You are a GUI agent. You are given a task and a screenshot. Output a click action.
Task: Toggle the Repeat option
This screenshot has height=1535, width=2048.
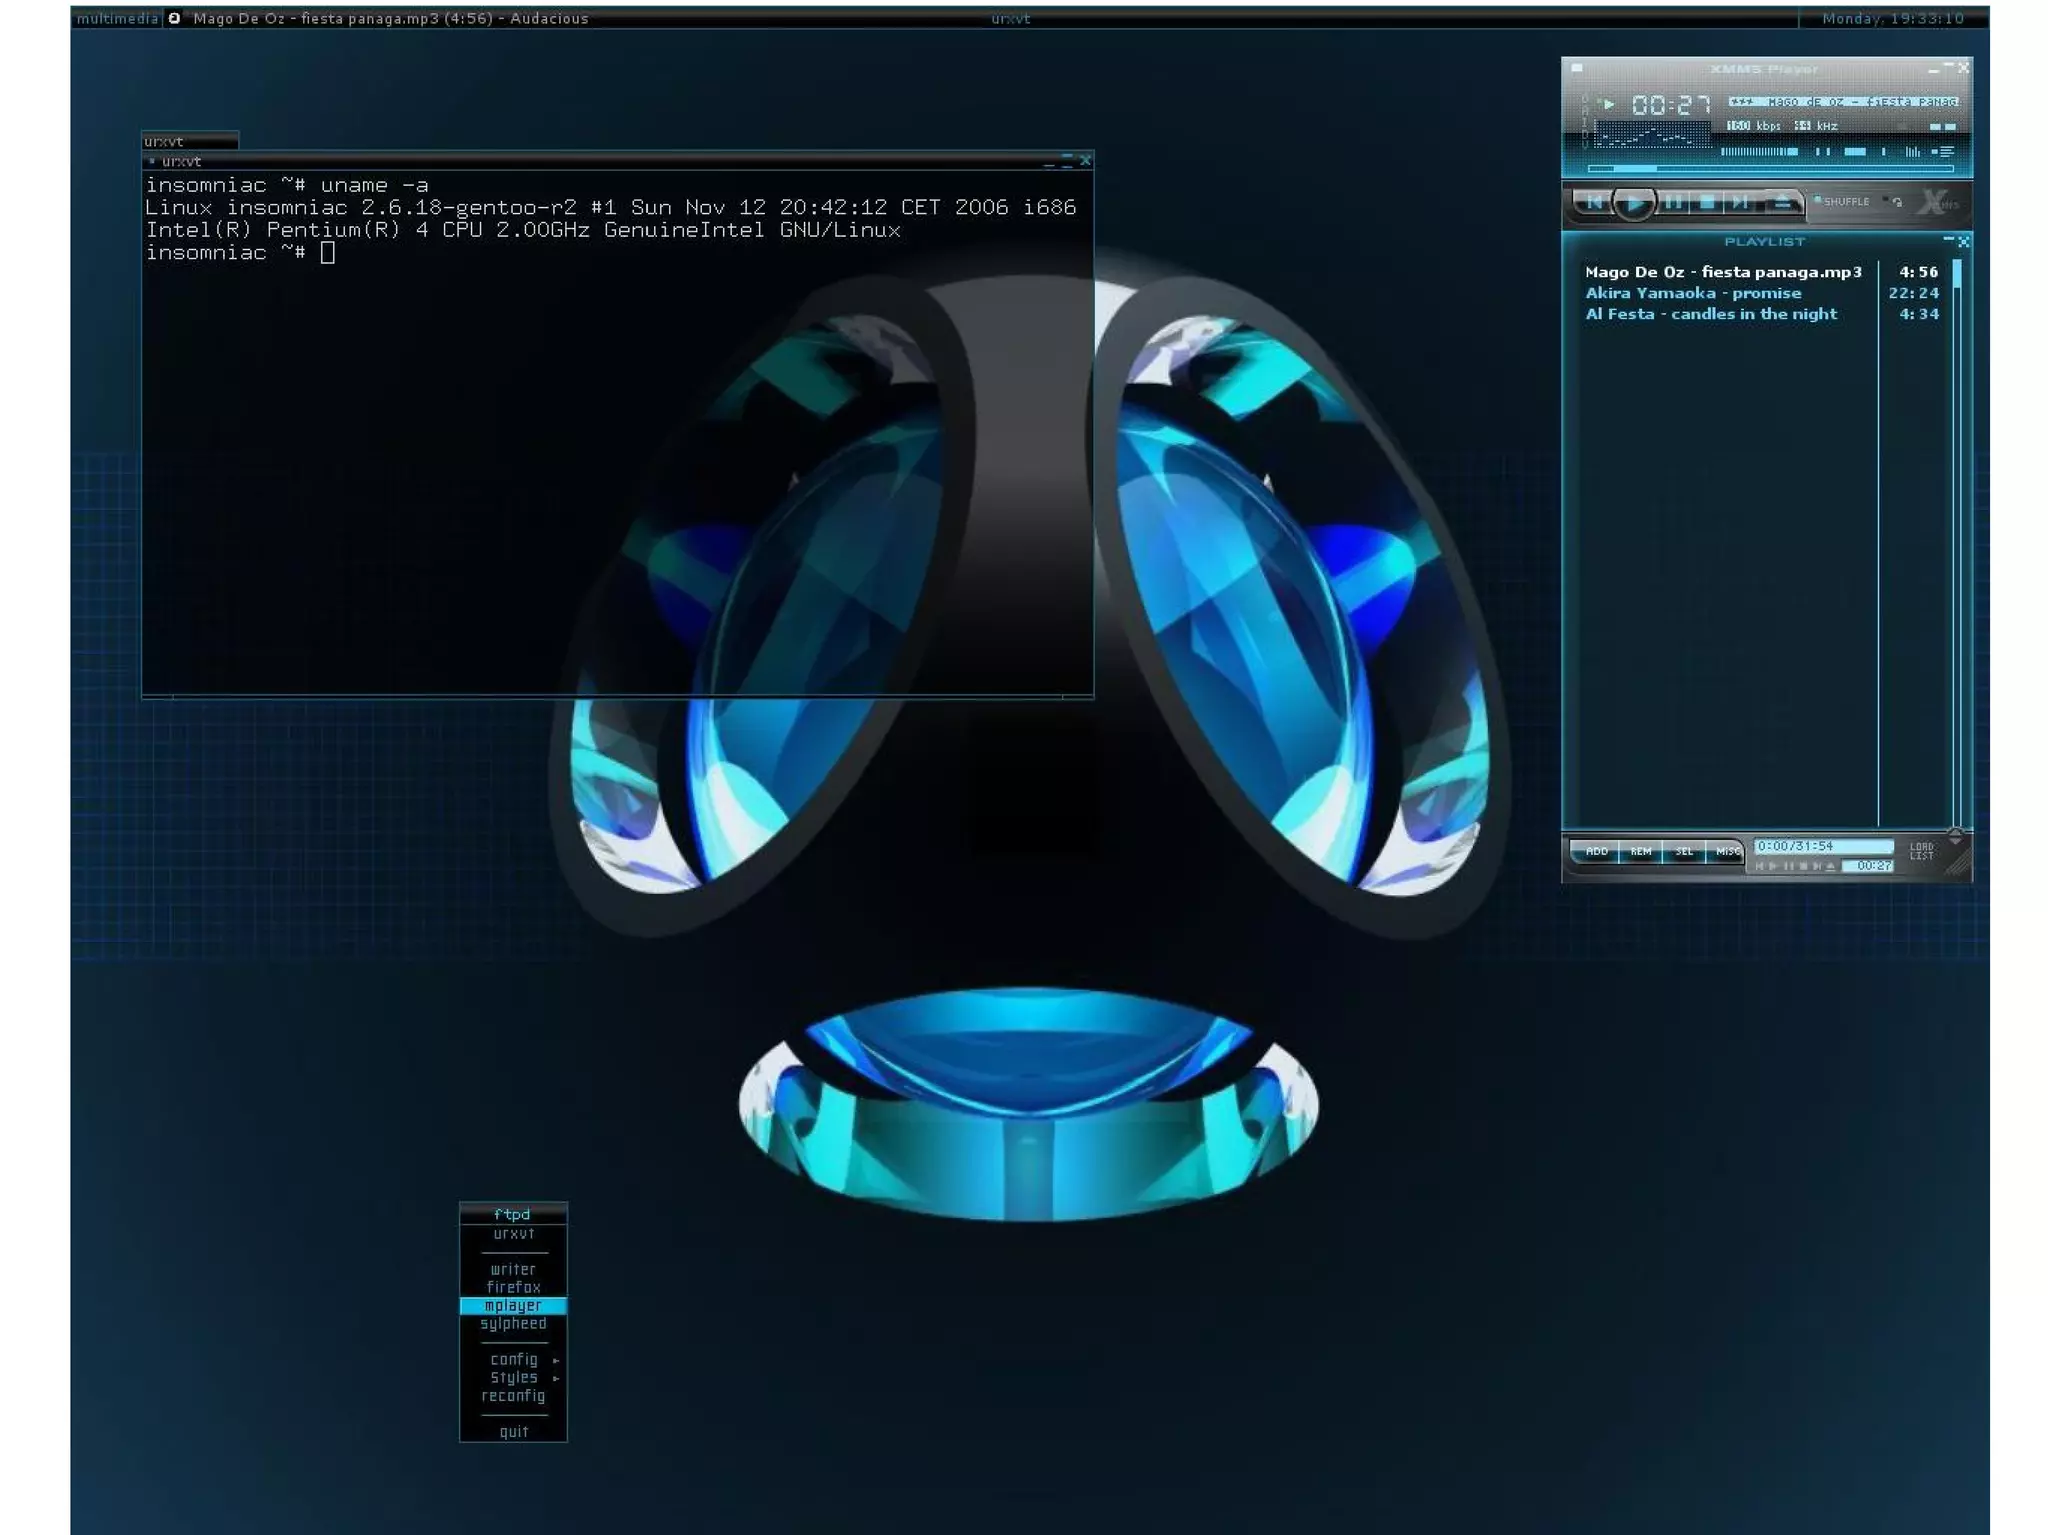click(1895, 202)
